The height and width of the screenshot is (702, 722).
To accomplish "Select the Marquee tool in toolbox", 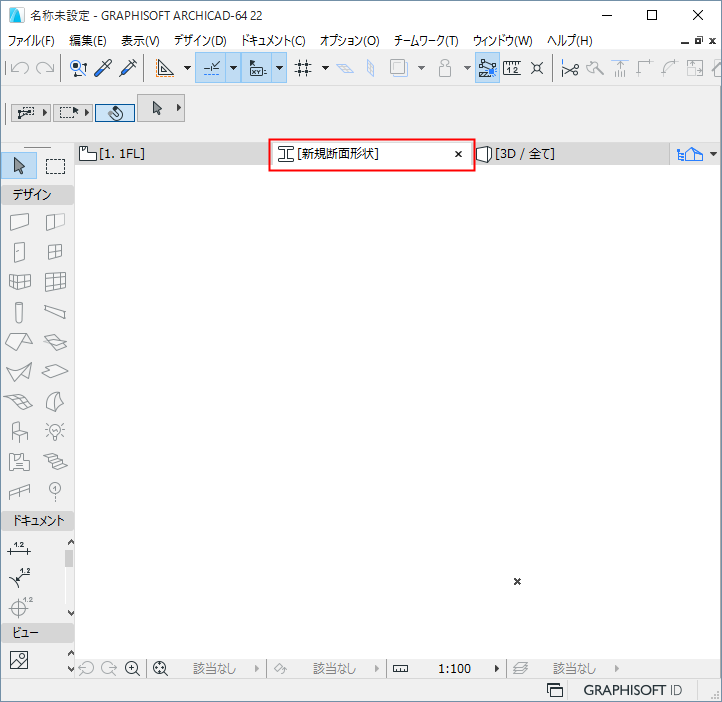I will tap(55, 166).
